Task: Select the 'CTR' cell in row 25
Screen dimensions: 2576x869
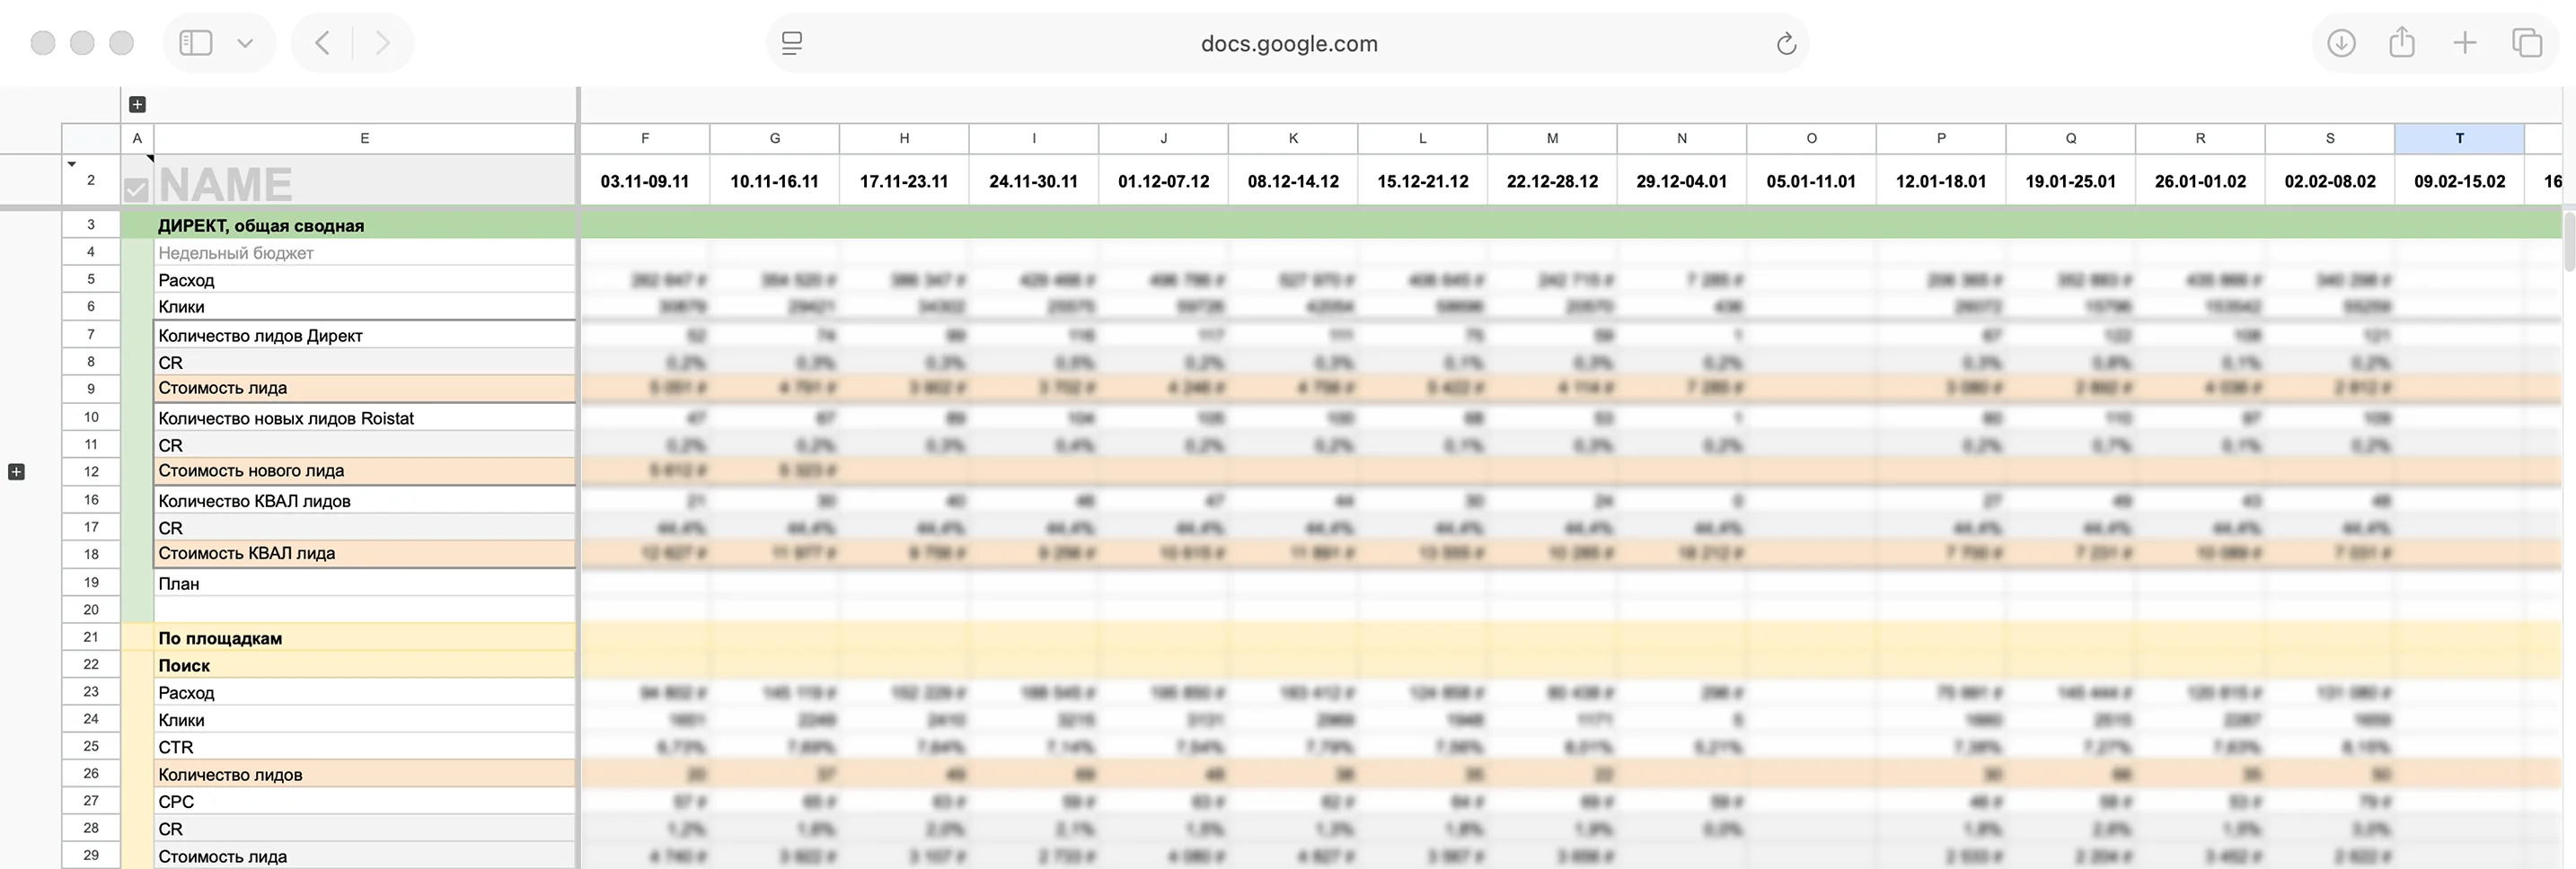Action: [364, 747]
